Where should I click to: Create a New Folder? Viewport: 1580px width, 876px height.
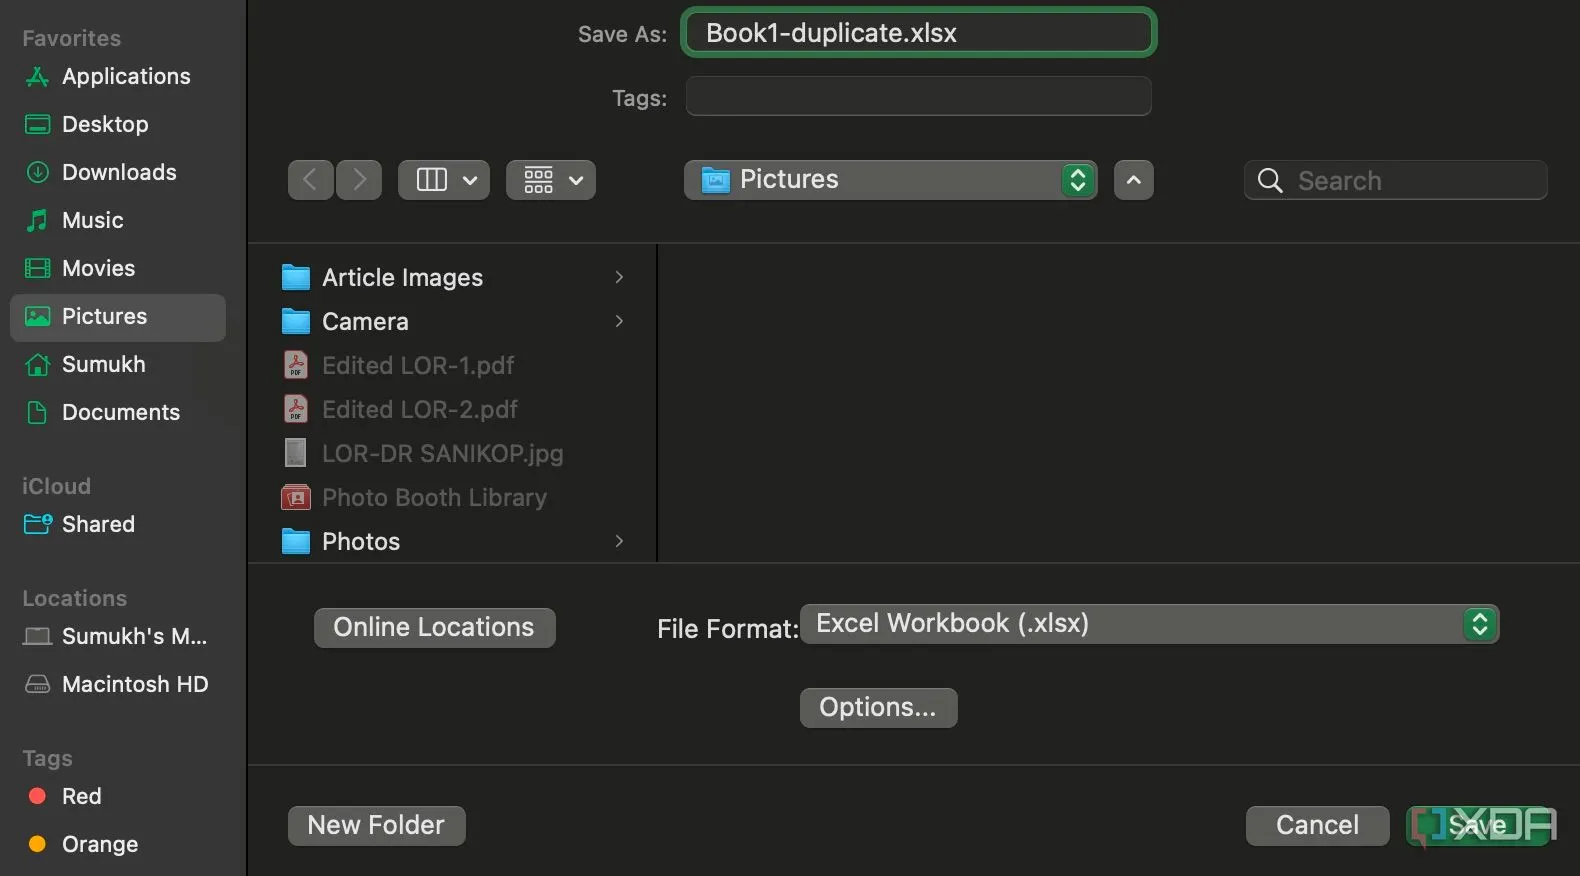(x=377, y=826)
